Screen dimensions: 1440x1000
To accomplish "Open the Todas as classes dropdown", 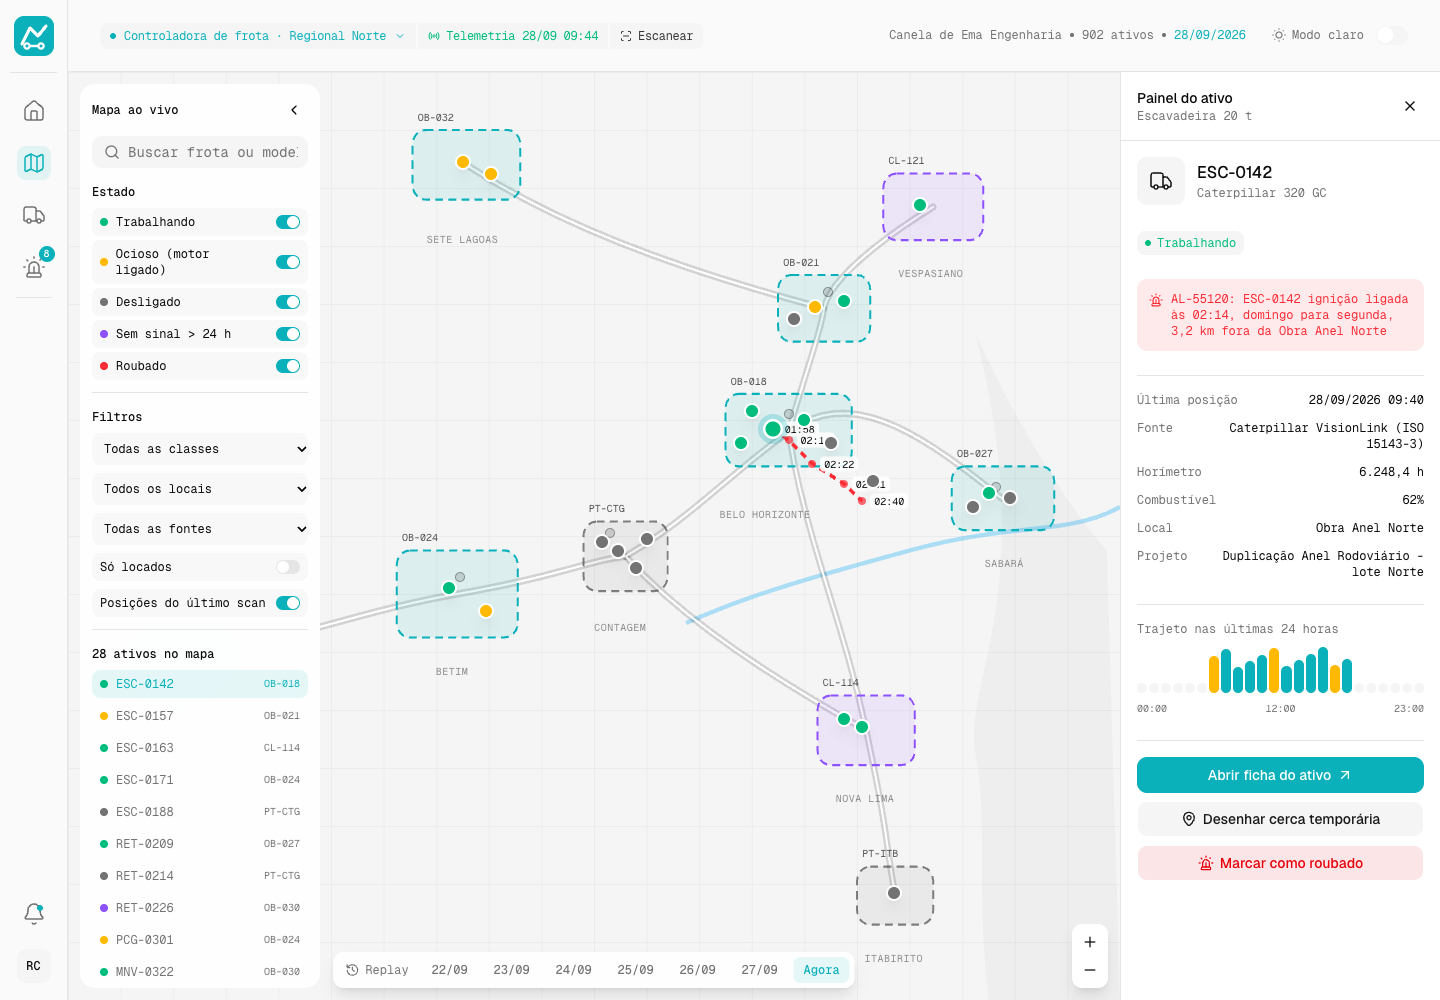I will click(200, 449).
